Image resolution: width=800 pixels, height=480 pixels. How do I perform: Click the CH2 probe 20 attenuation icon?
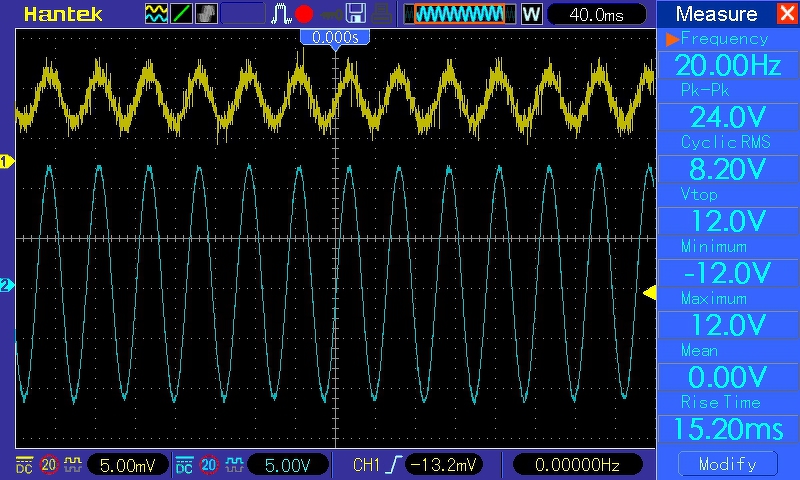click(x=209, y=465)
